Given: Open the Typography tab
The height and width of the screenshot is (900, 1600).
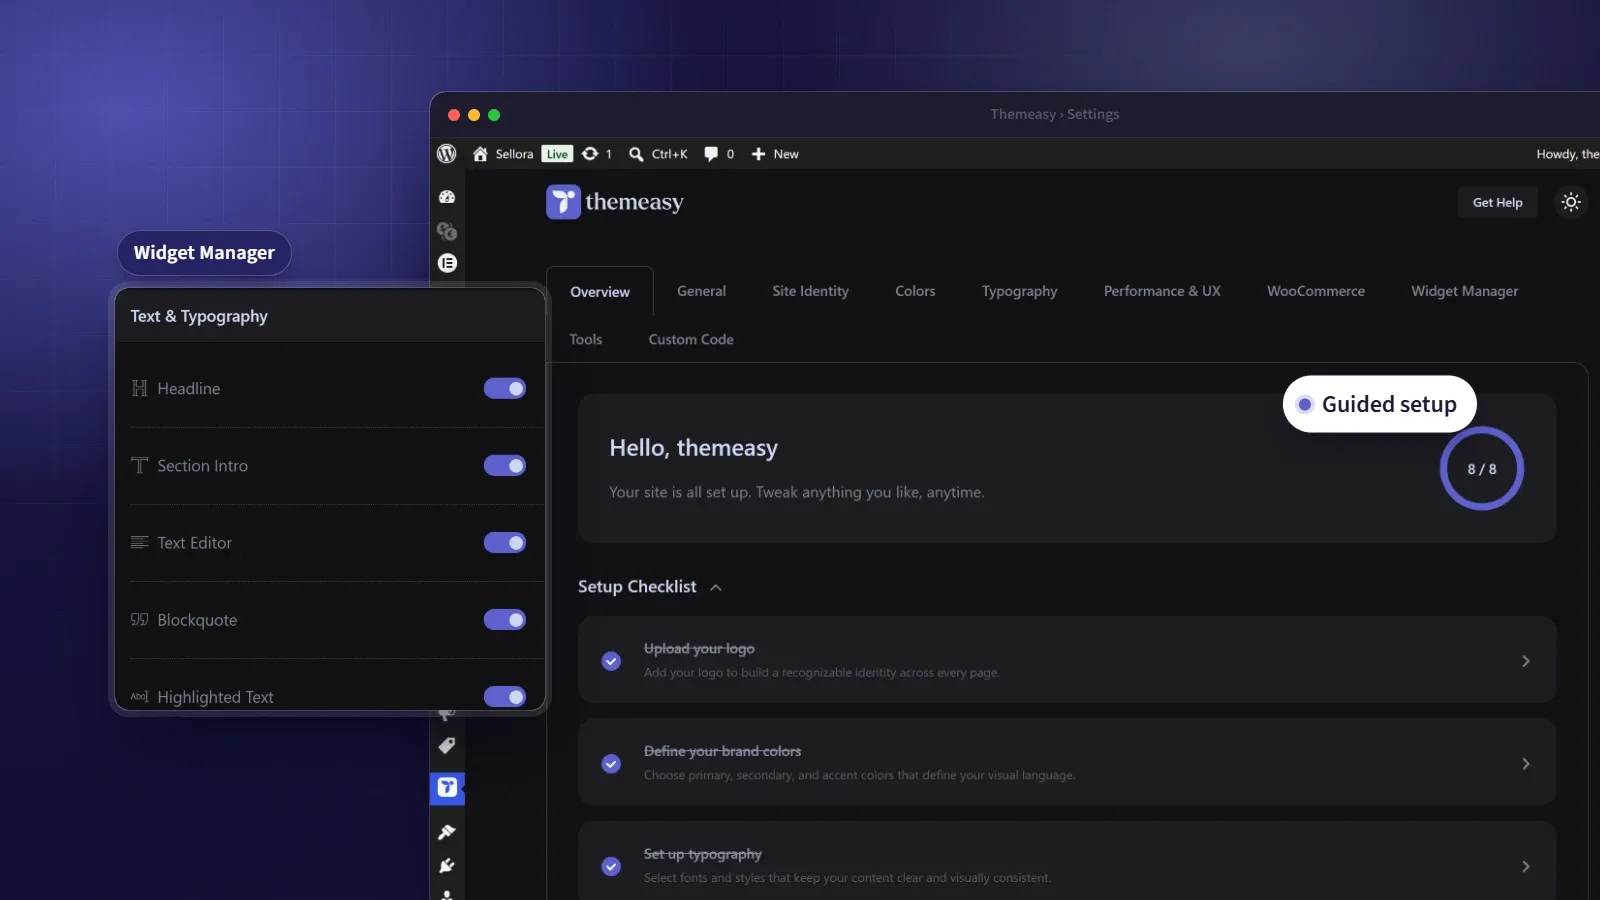Looking at the screenshot, I should coord(1019,291).
